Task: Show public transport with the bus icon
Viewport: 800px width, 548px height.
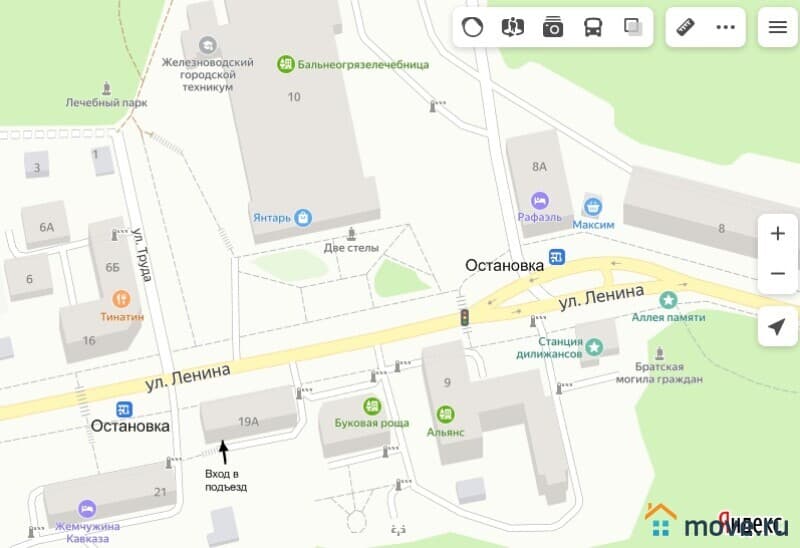Action: pos(593,27)
